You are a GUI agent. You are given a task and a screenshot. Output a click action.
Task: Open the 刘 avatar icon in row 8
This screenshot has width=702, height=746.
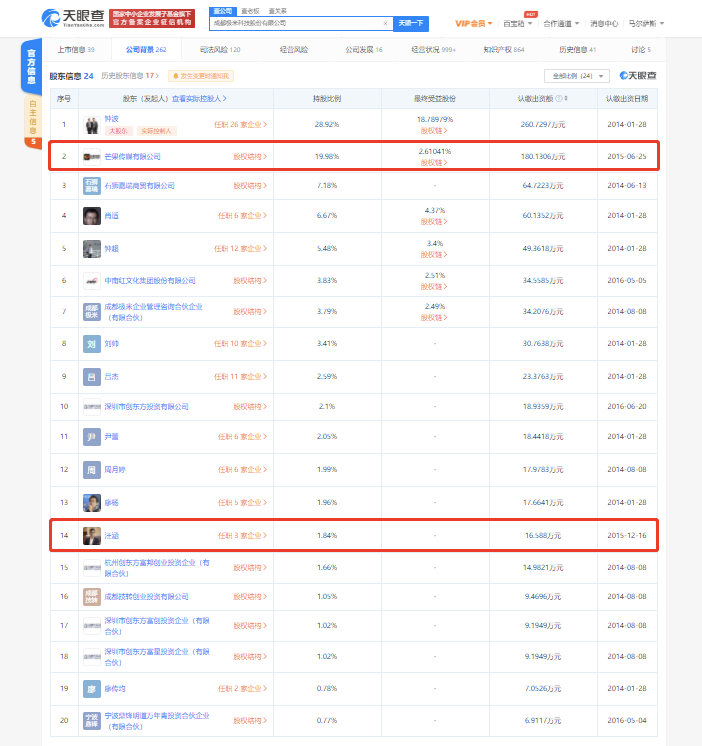92,344
